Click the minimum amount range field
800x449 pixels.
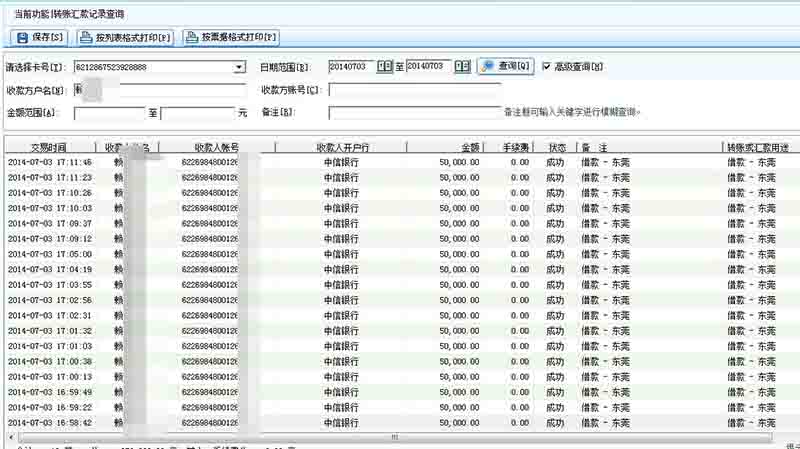pos(109,113)
